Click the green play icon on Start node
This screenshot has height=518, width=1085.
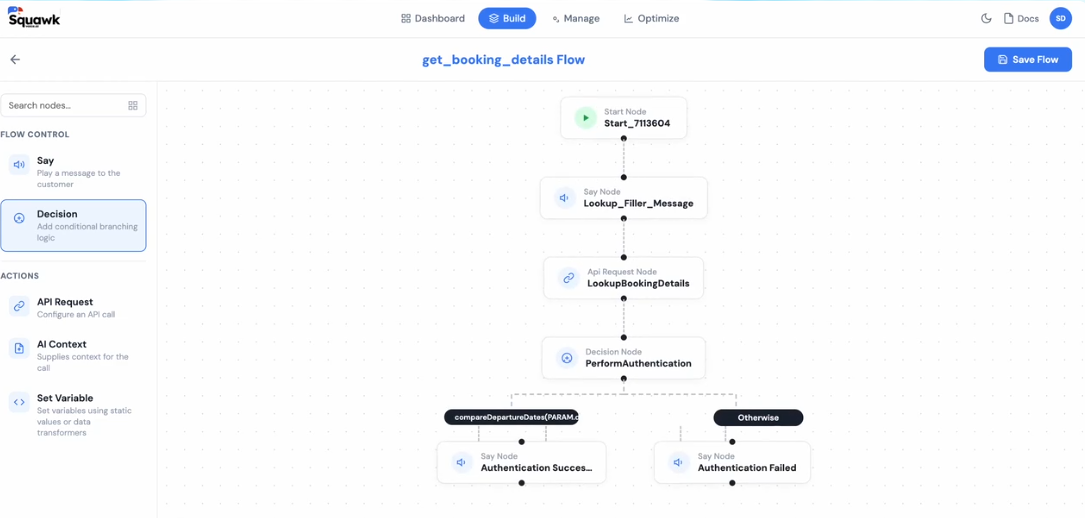click(585, 118)
